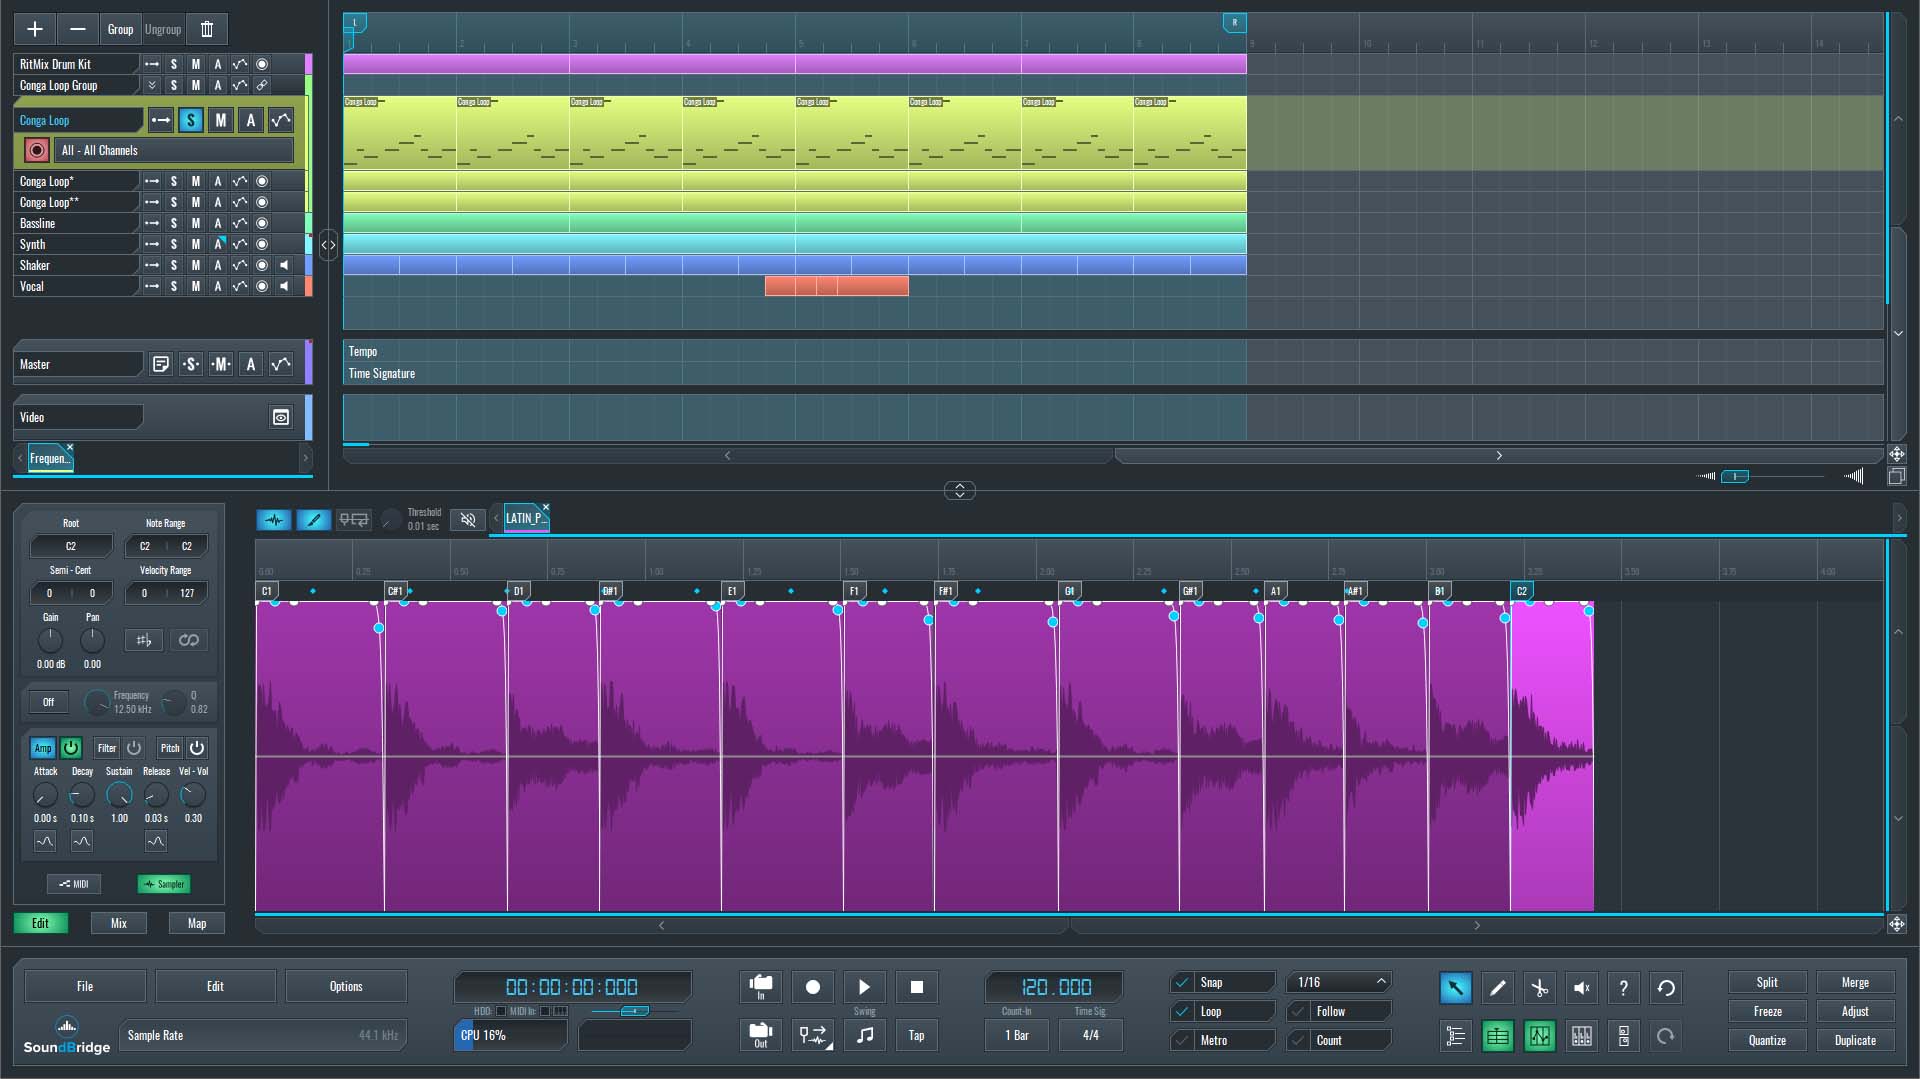The image size is (1920, 1079).
Task: Open the Sample Rate selector
Action: [x=262, y=1036]
